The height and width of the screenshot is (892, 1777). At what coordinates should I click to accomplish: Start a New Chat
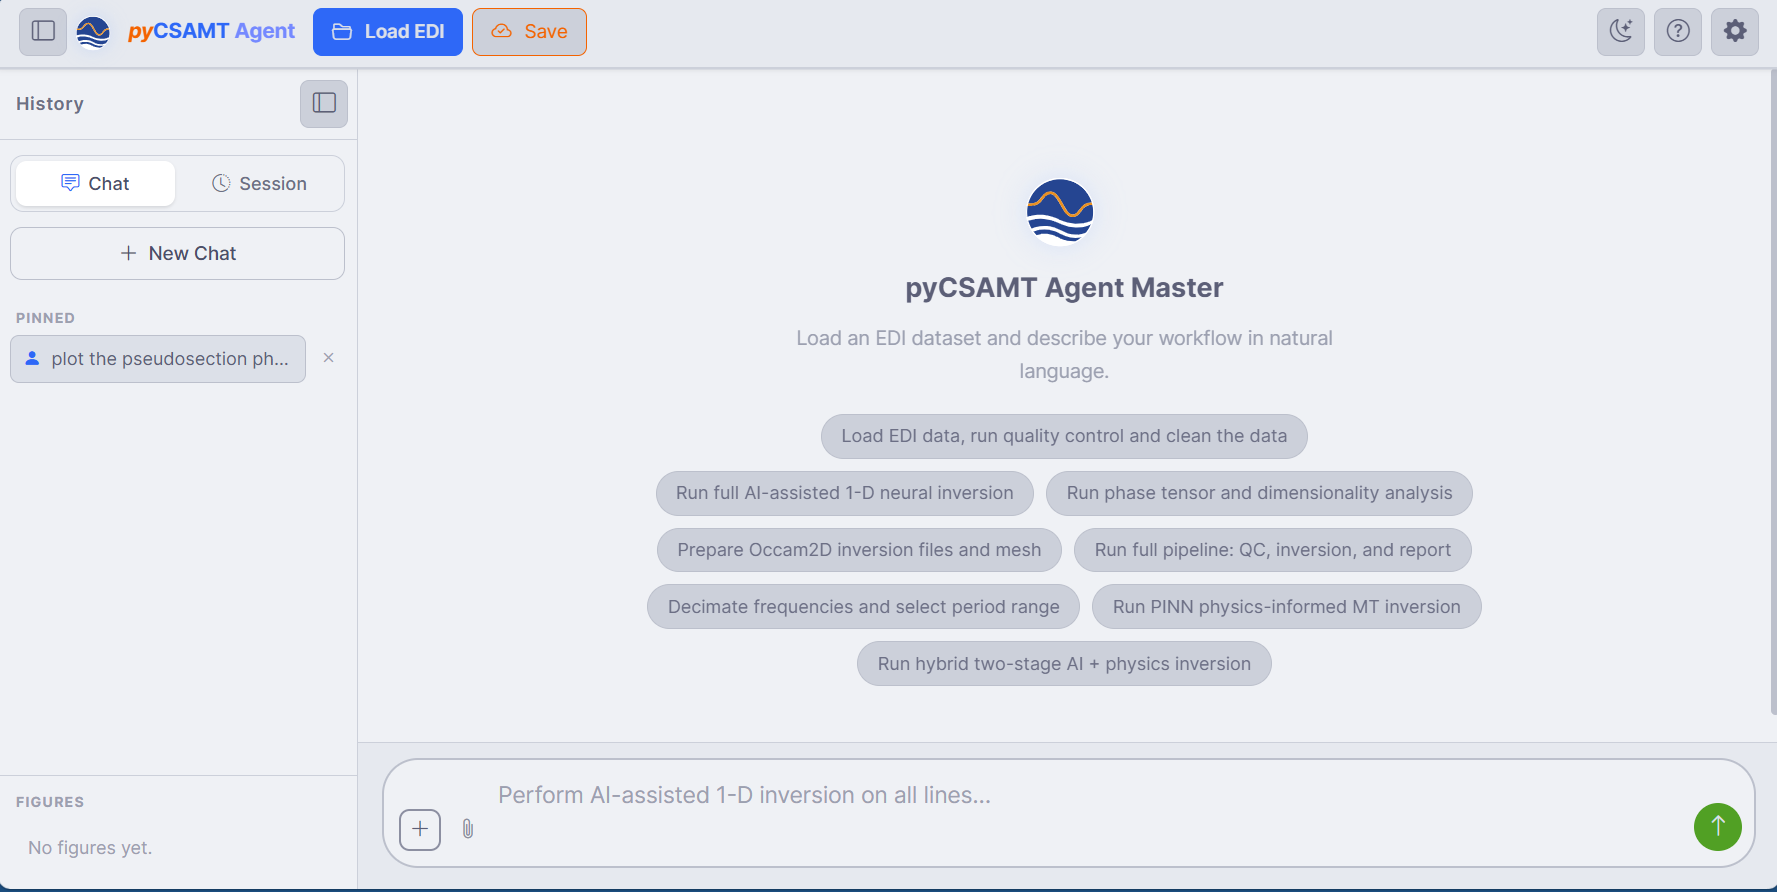coord(178,254)
